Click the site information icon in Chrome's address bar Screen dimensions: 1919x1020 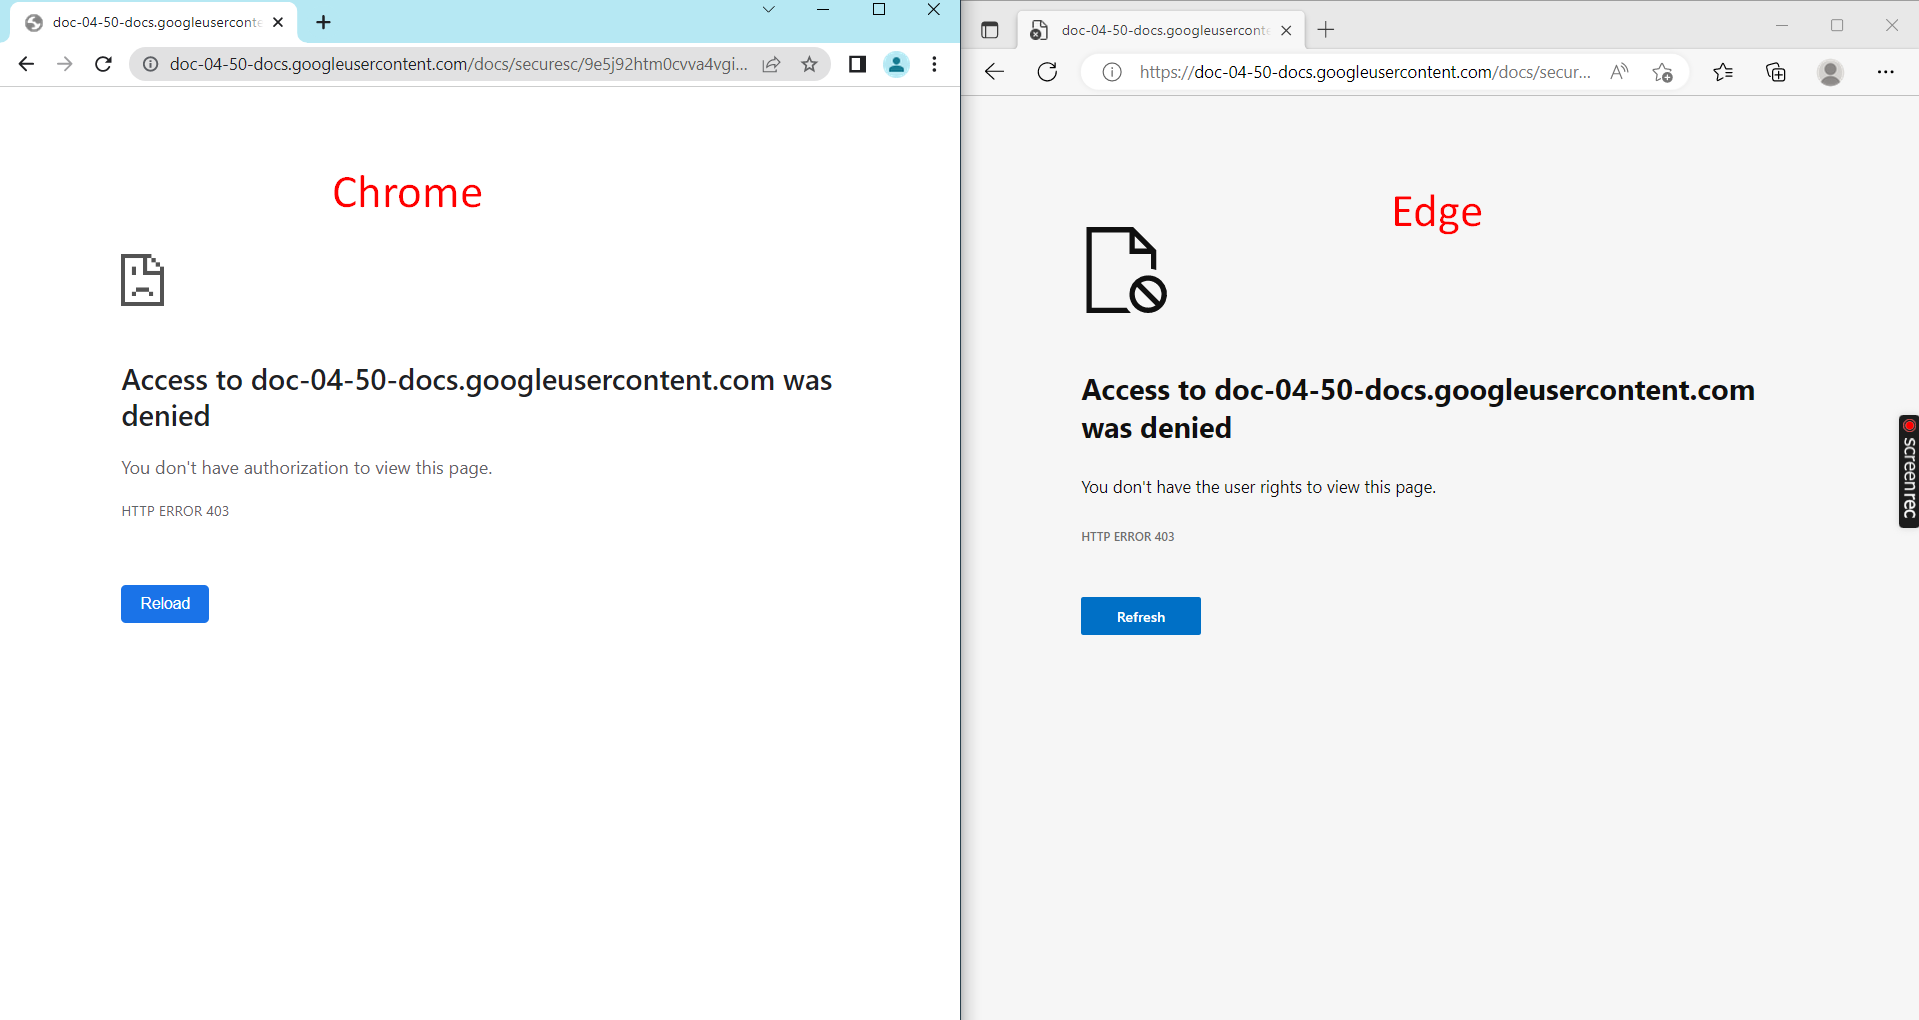(149, 64)
